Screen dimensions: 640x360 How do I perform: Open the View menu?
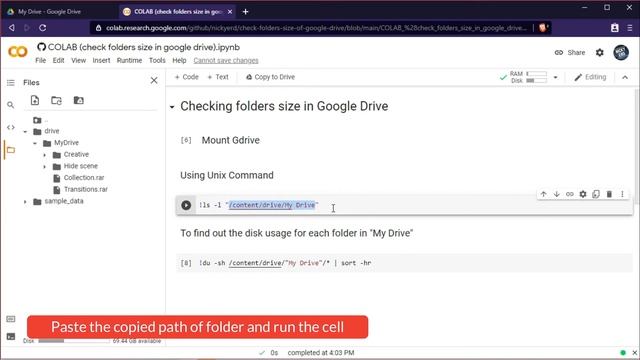pos(78,60)
